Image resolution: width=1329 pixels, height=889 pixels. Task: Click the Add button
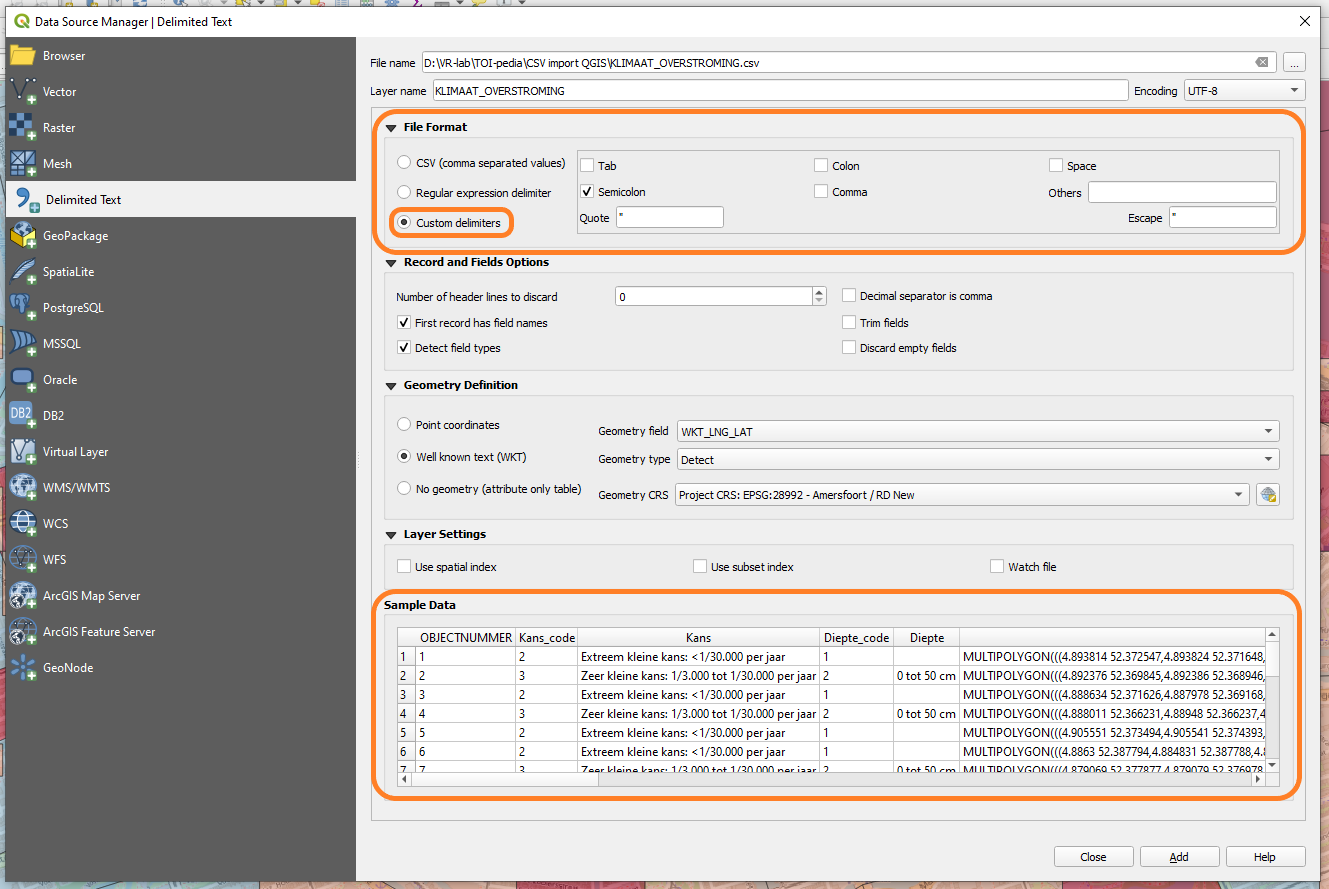point(1179,856)
